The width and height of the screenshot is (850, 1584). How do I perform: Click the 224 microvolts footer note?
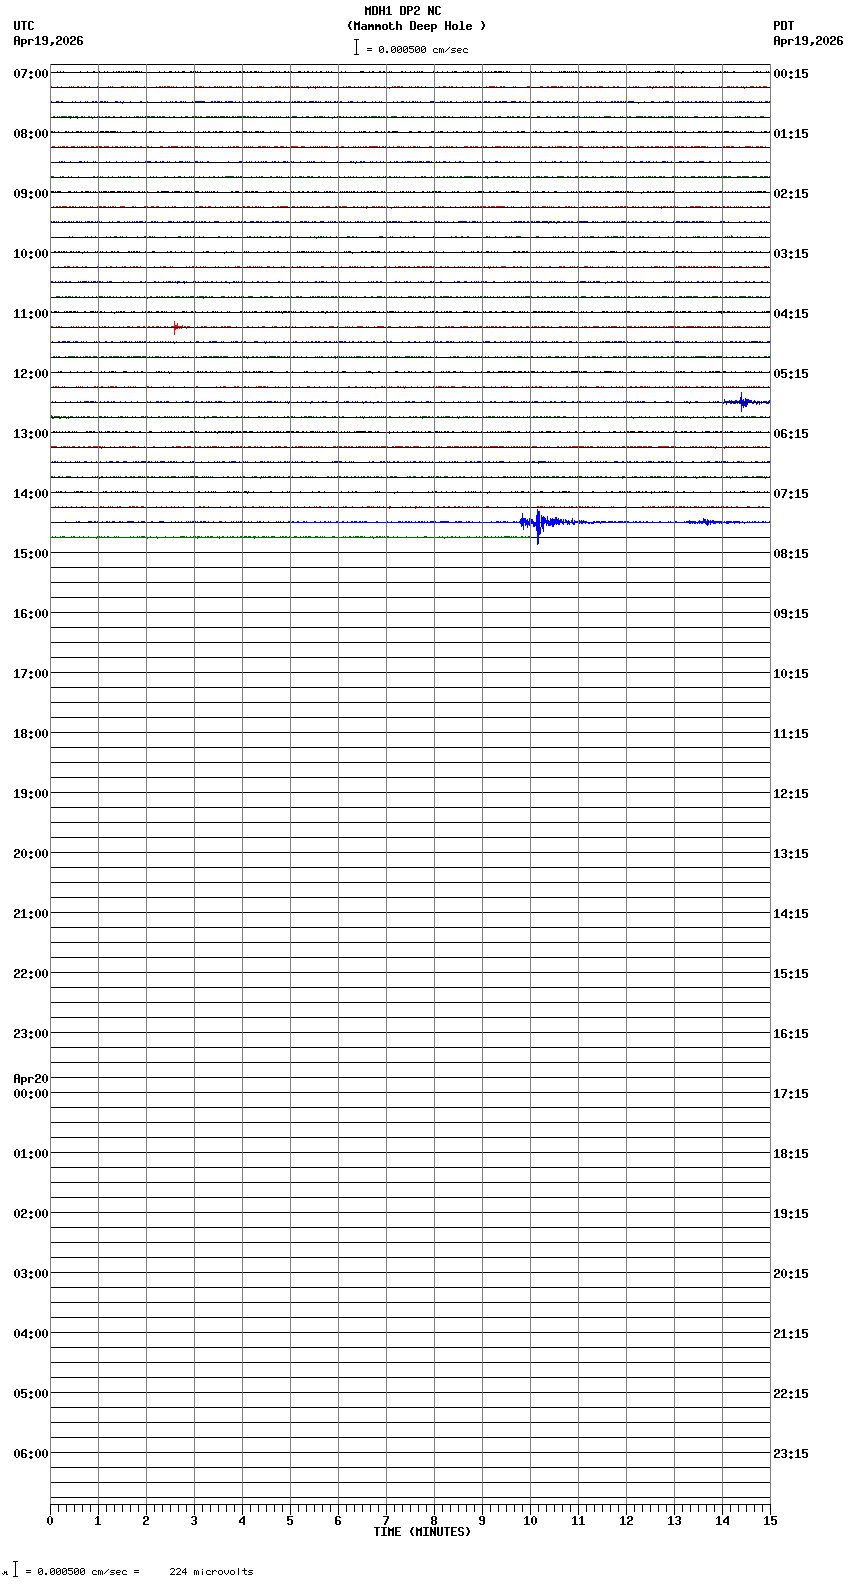(211, 1572)
